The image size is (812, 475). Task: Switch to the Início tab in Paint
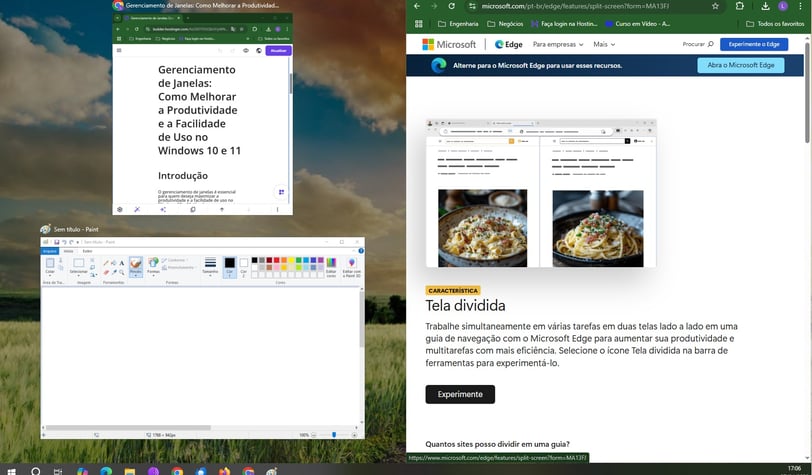[x=68, y=251]
